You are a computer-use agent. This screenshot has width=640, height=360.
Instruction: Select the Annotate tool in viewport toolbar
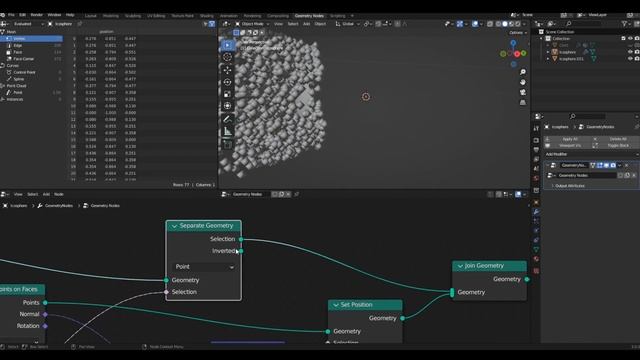pos(227,119)
